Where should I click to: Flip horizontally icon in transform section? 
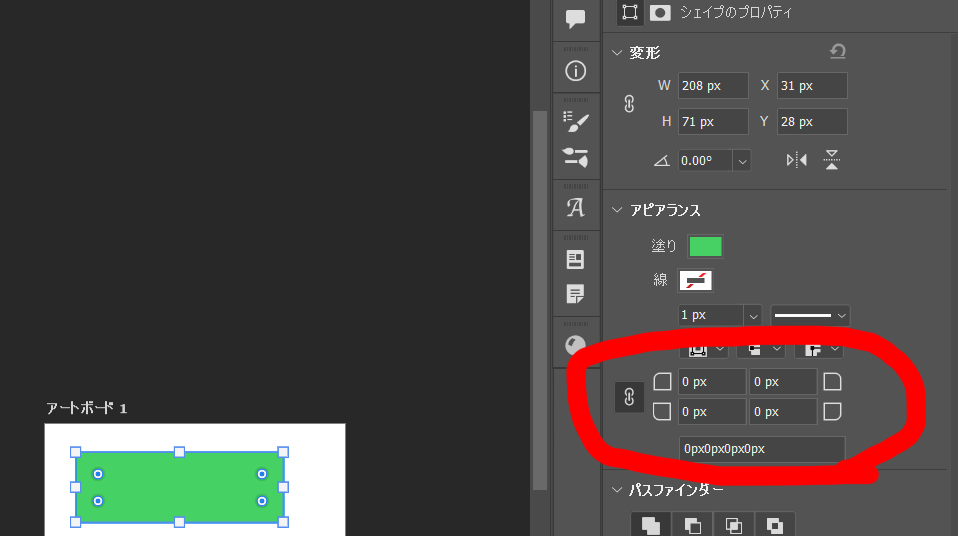pos(797,160)
